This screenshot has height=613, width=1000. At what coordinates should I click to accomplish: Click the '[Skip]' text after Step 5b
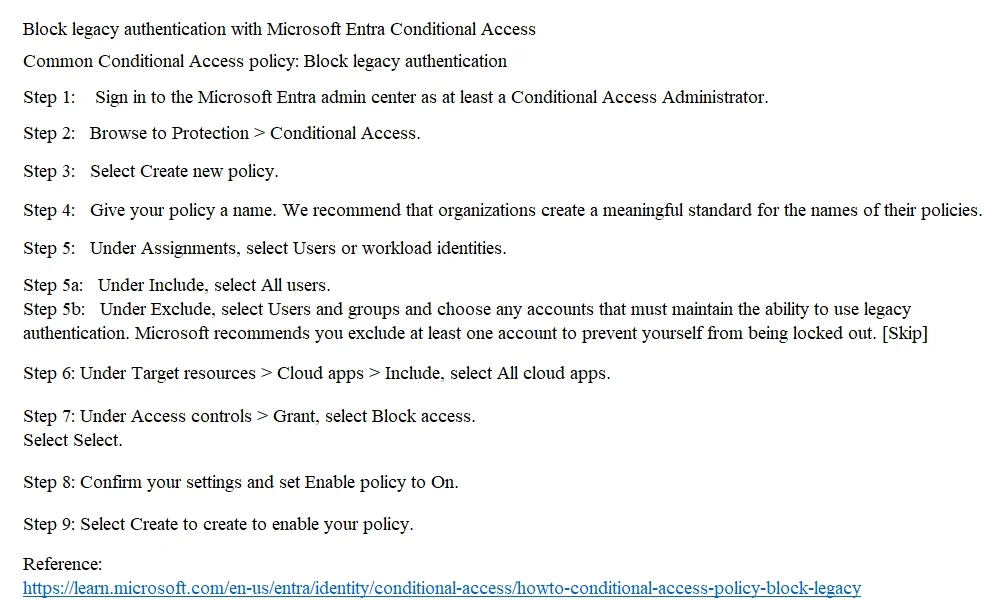tap(904, 334)
